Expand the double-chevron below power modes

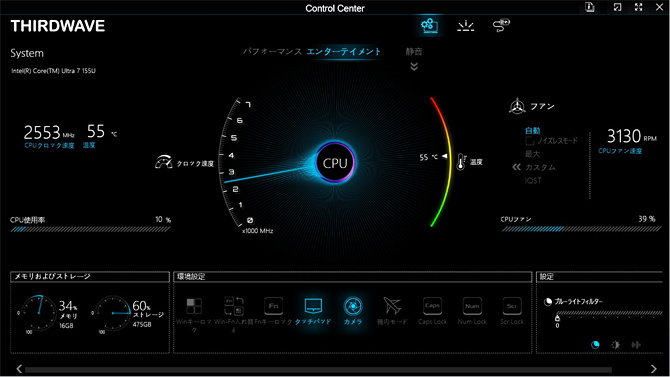point(414,66)
